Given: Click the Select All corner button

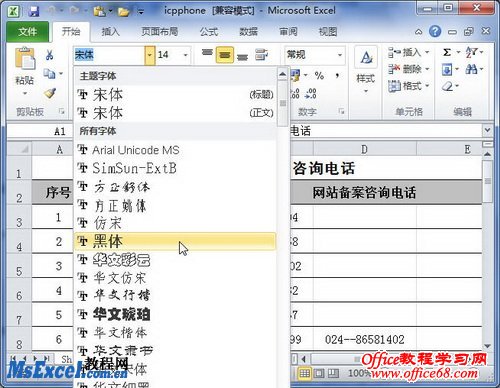Looking at the screenshot, I should (19, 149).
